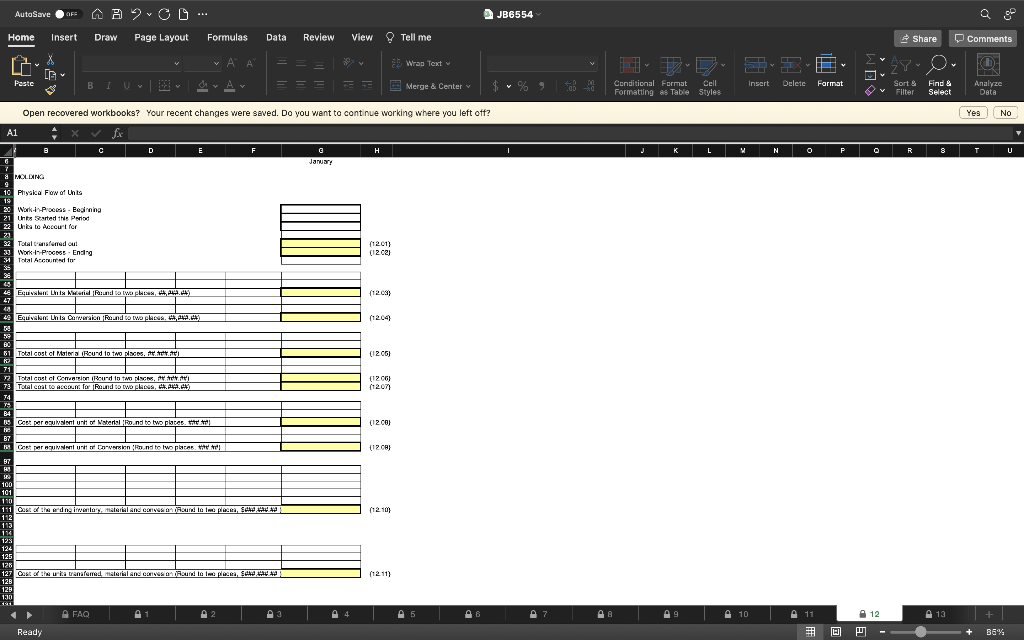Click the Clear eraser icon
Viewport: 1024px width, 640px height.
[x=870, y=91]
